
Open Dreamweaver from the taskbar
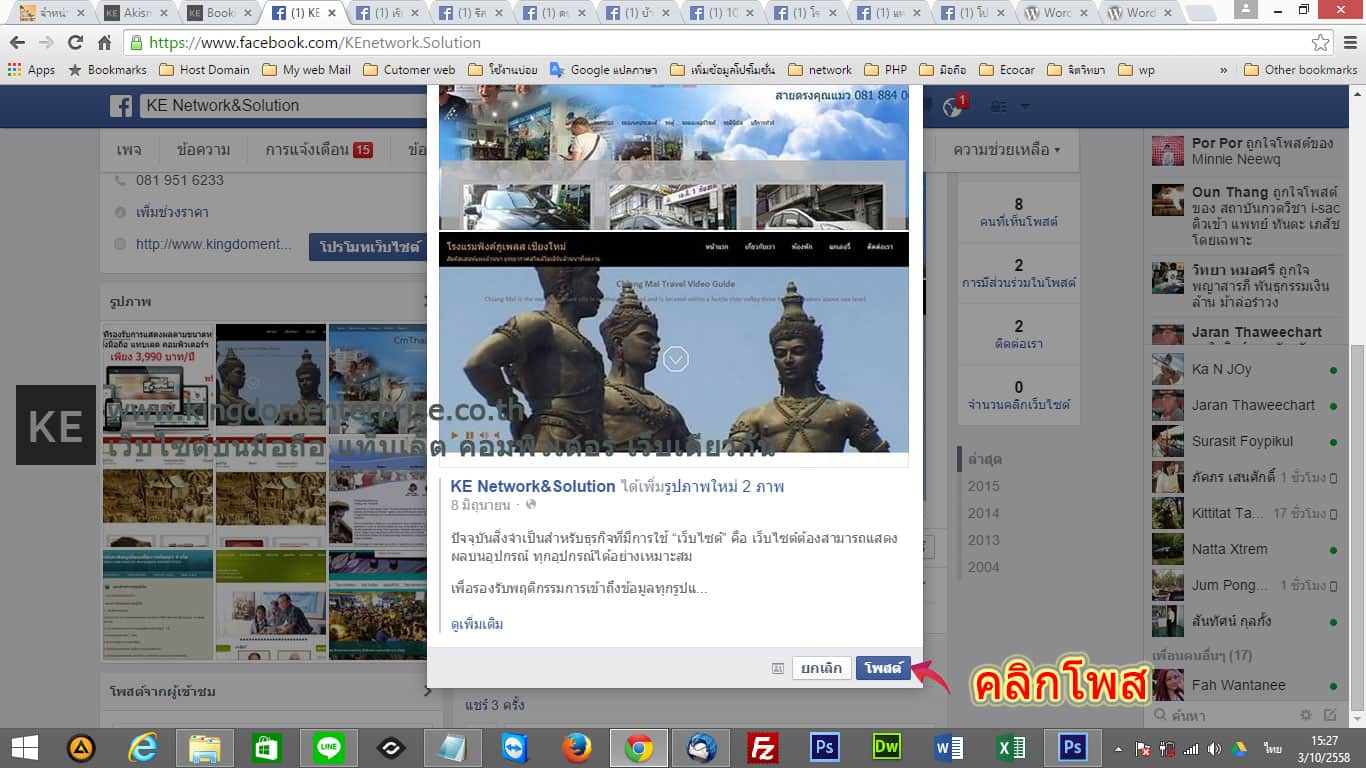click(x=886, y=748)
